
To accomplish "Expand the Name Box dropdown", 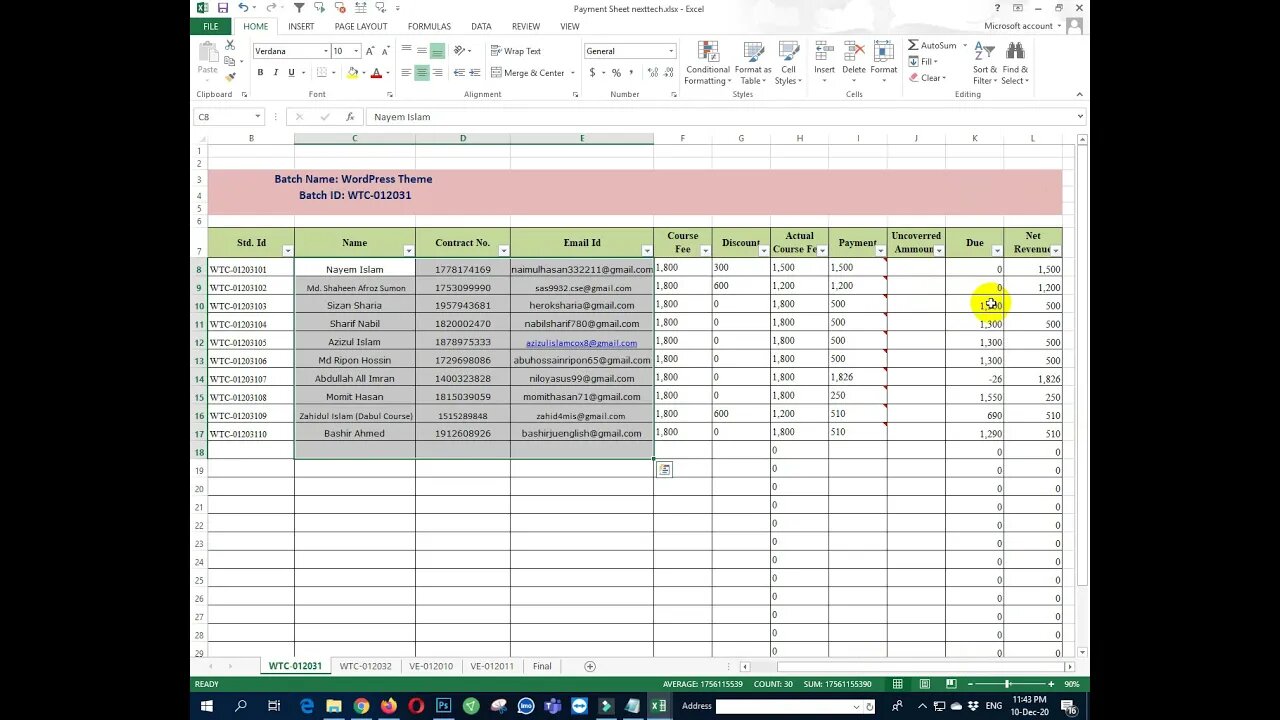I will coord(257,117).
